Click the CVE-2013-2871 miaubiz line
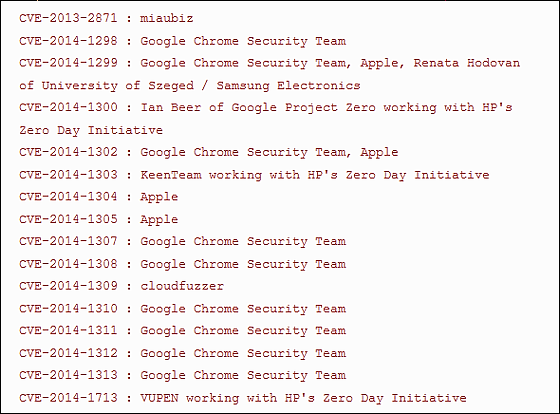560x414 pixels. (106, 18)
